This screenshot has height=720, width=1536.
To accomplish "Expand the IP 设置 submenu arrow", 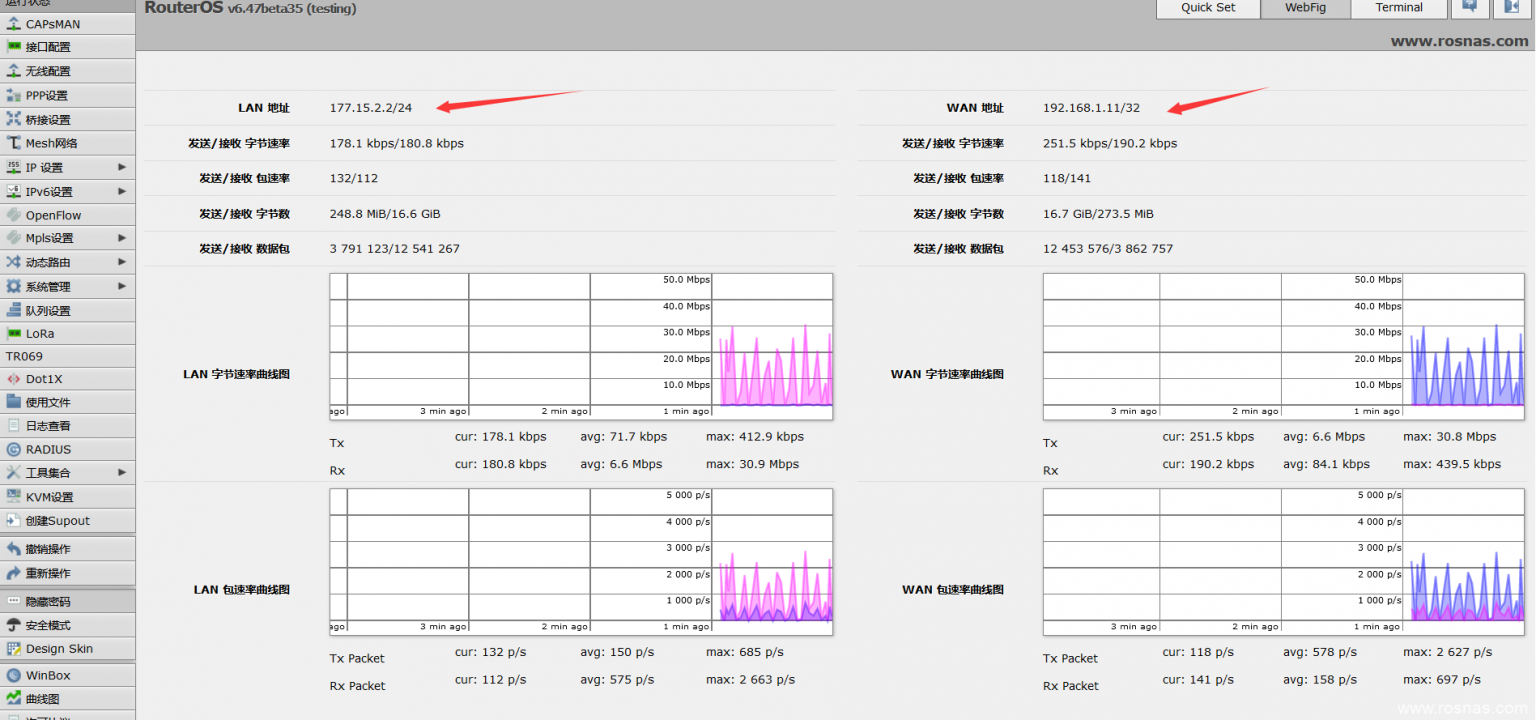I will 122,167.
